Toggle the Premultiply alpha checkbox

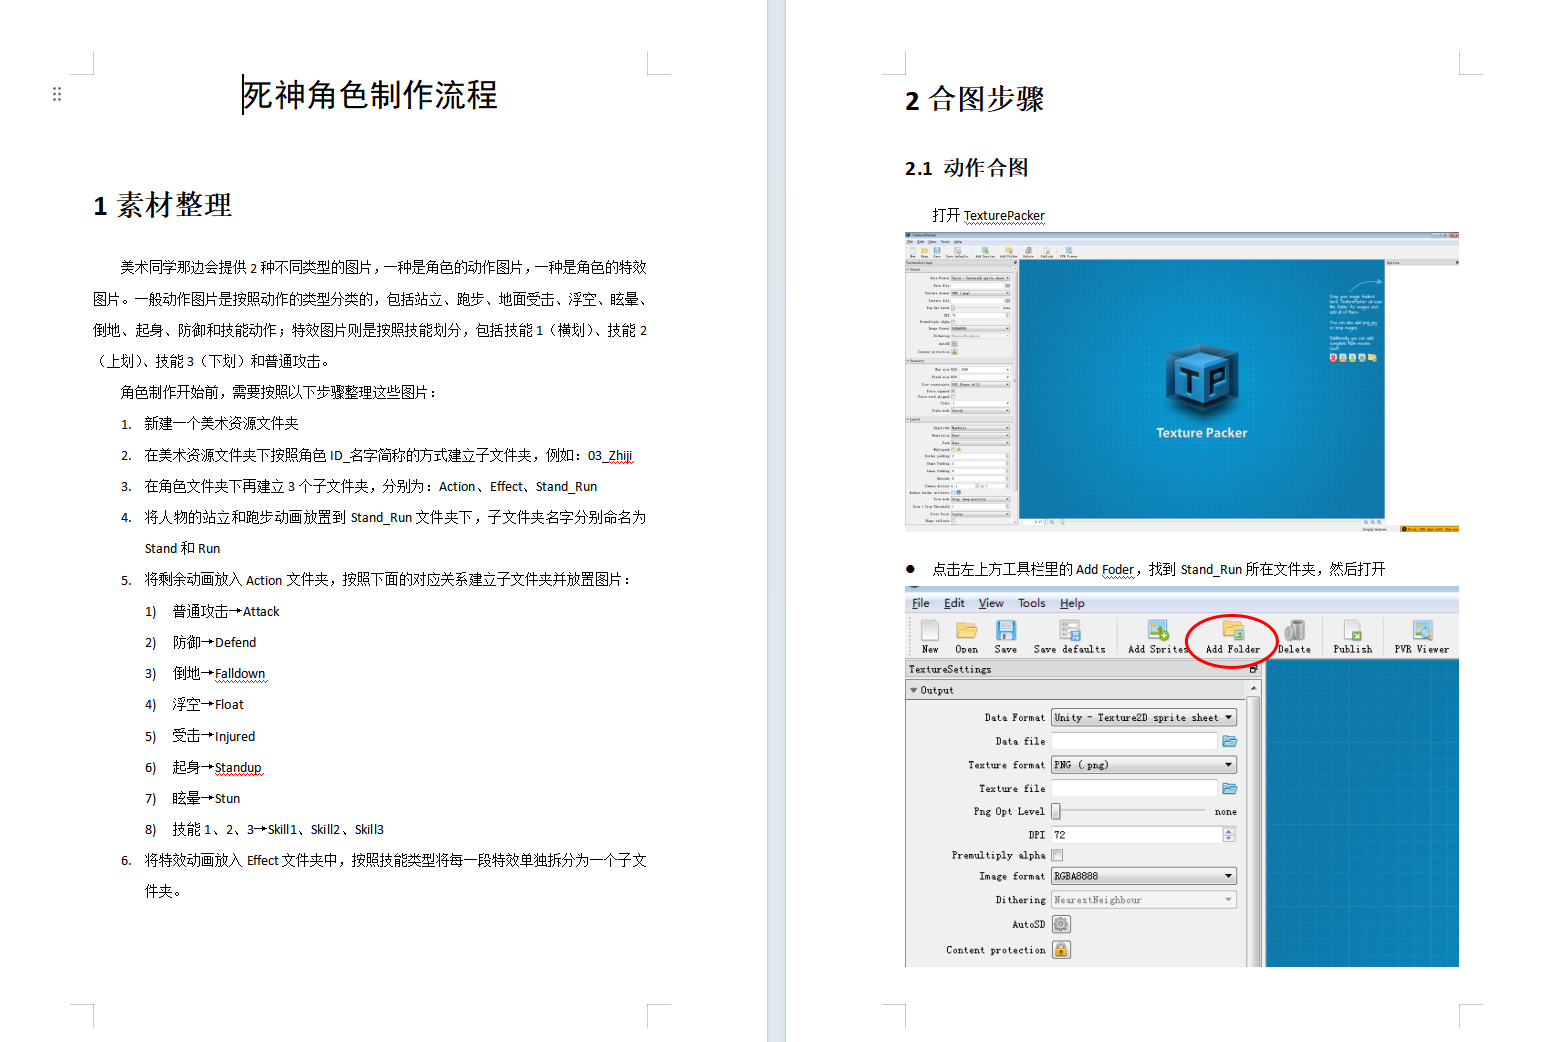(x=1057, y=856)
